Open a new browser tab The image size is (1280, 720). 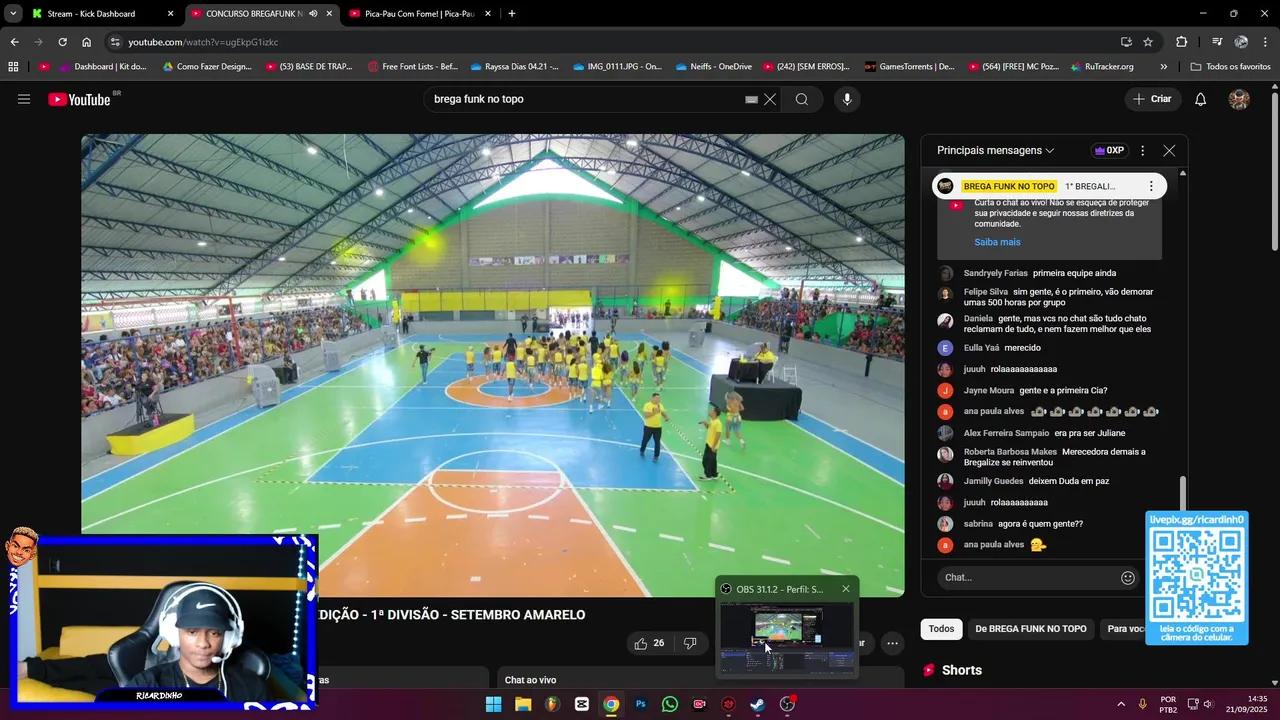(512, 14)
